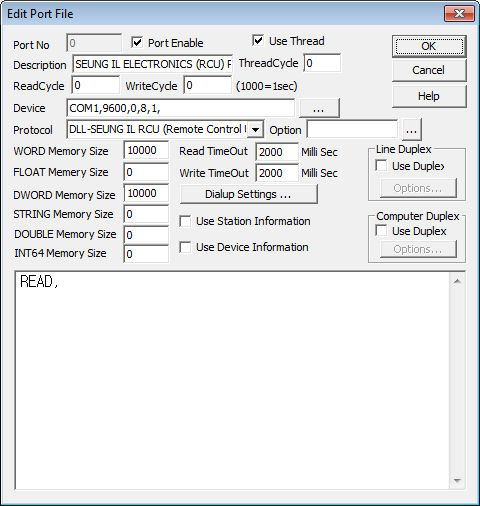Click the scrollbar up arrow in text area
Viewport: 480px width, 506px height.
point(457,281)
